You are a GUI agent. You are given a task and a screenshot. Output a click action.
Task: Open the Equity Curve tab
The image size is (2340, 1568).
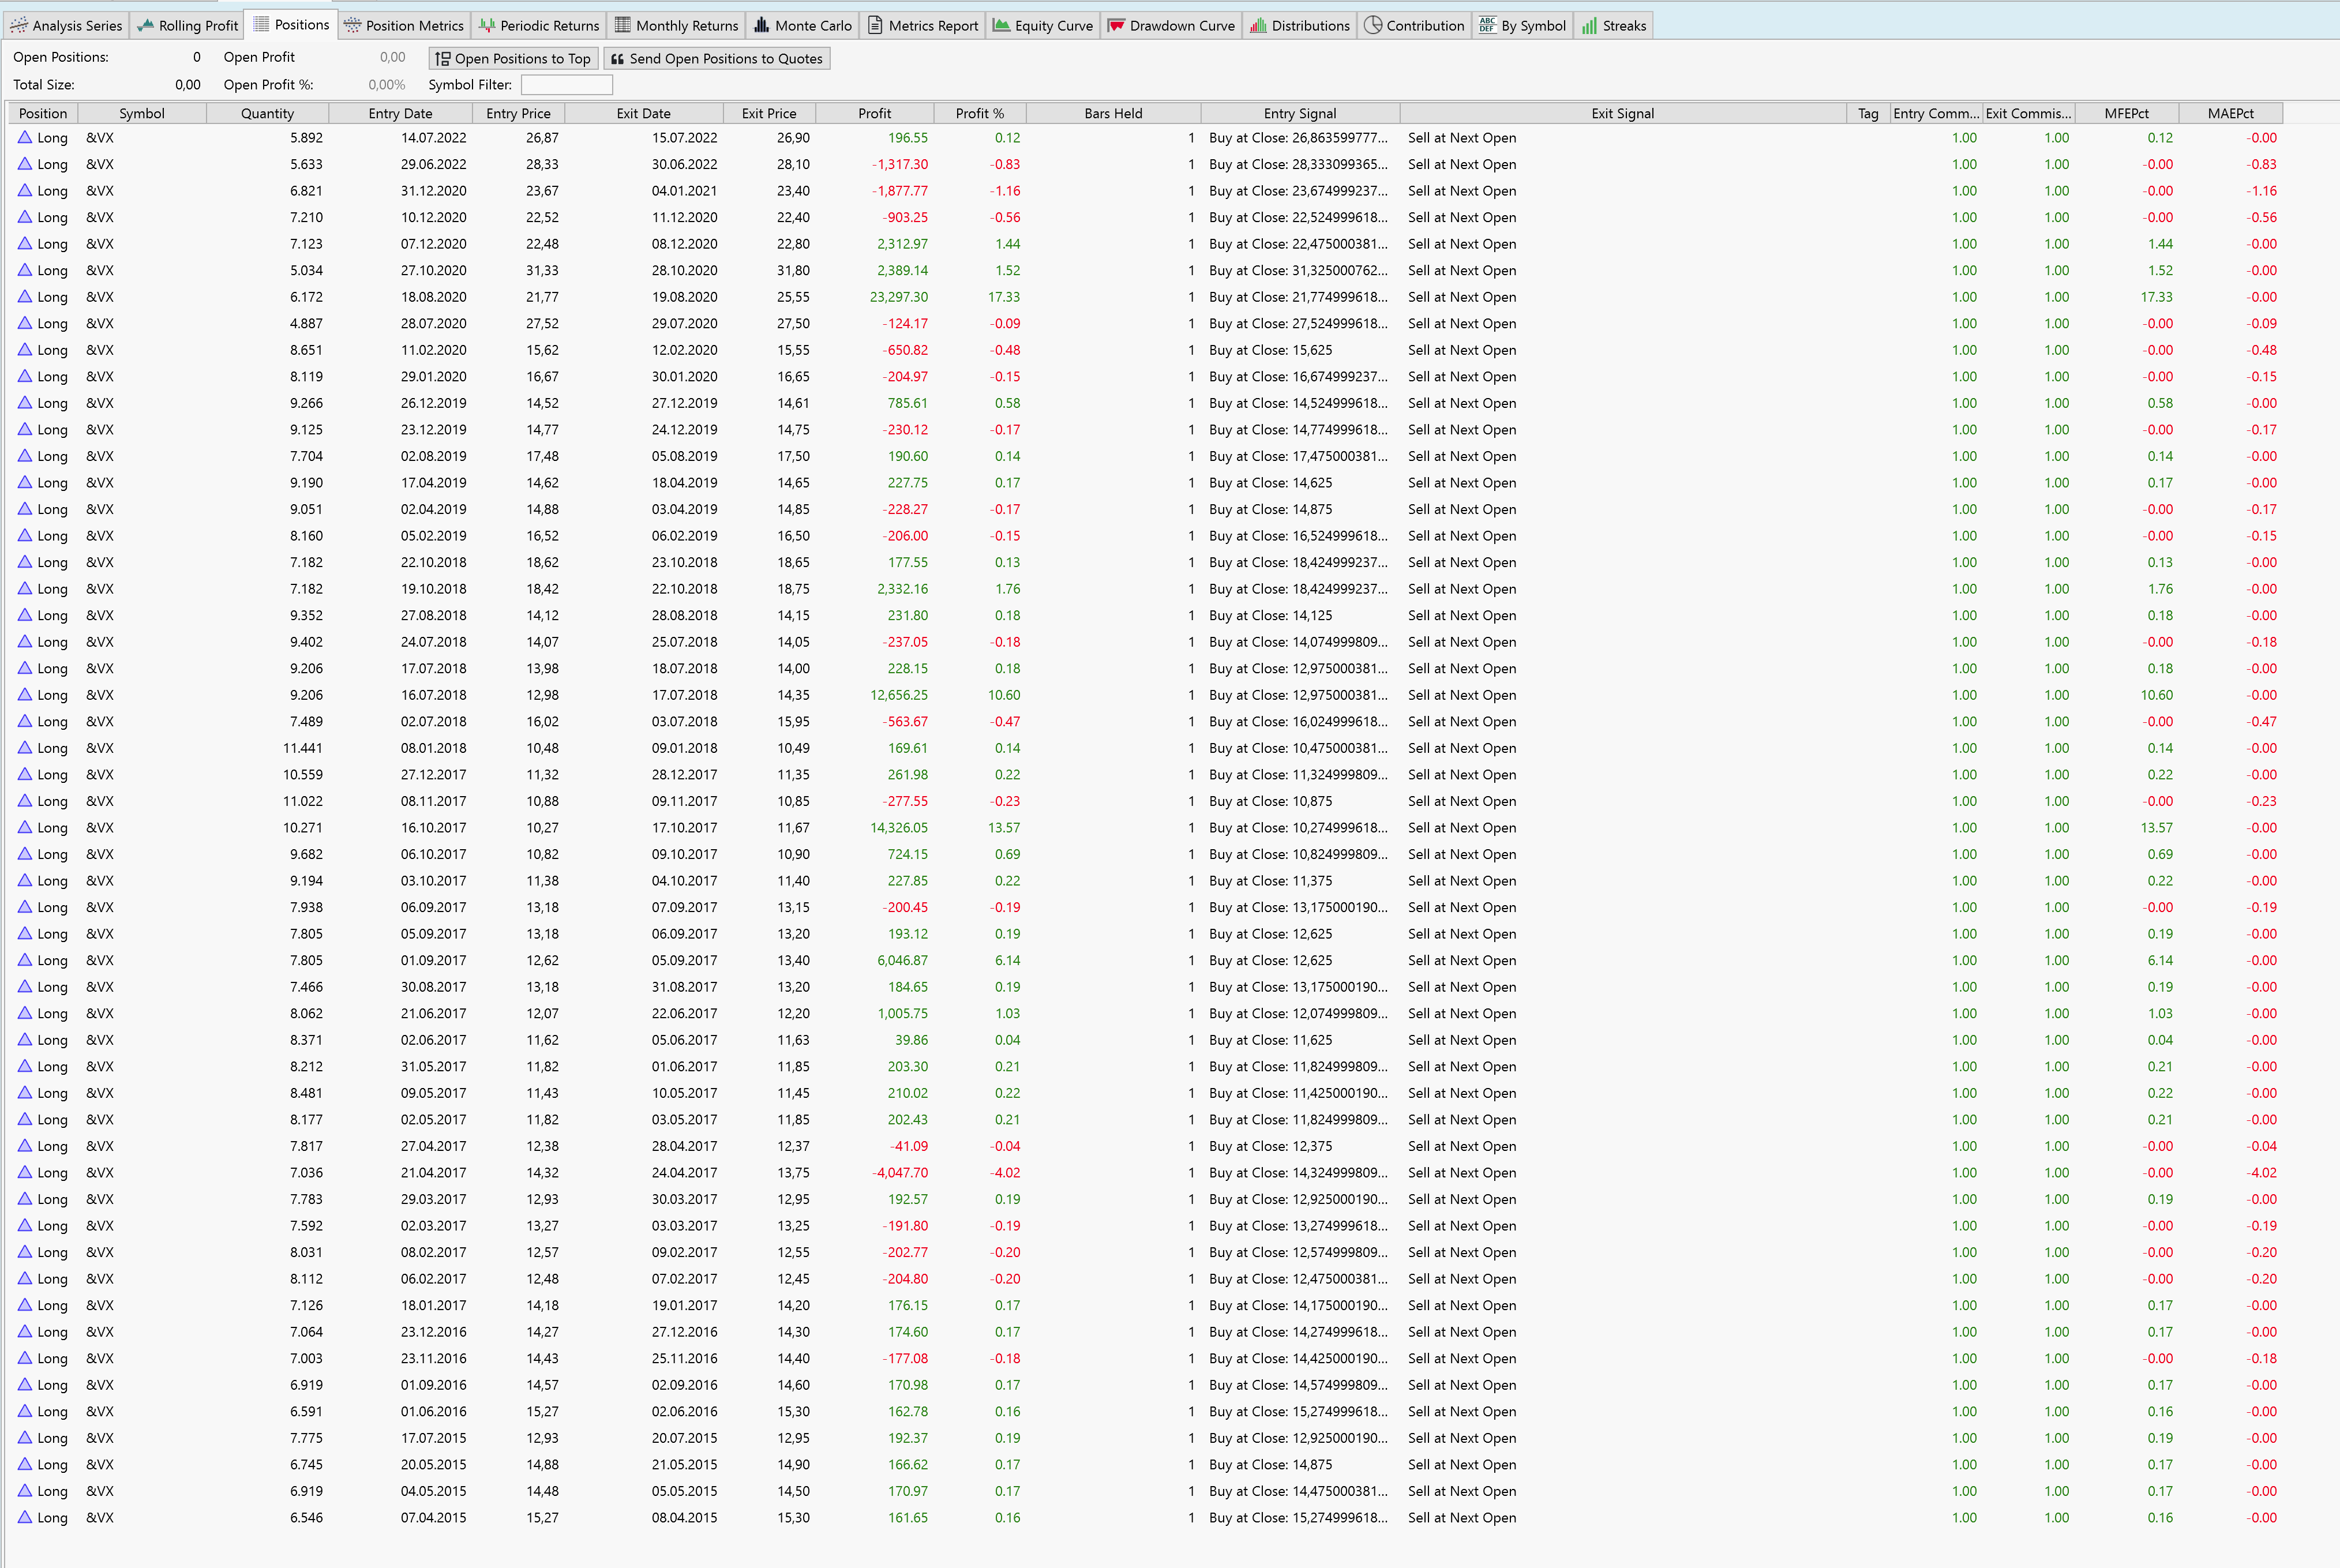coord(1043,25)
